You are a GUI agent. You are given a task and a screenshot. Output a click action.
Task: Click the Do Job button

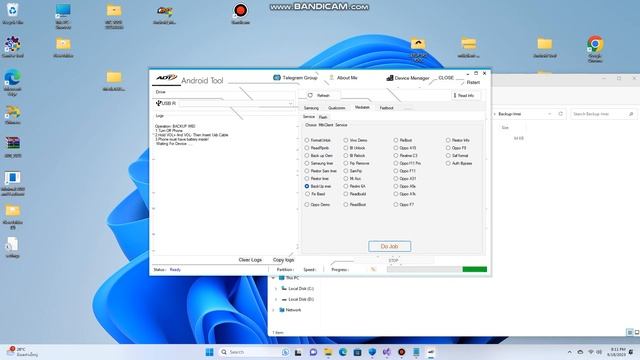tap(389, 246)
